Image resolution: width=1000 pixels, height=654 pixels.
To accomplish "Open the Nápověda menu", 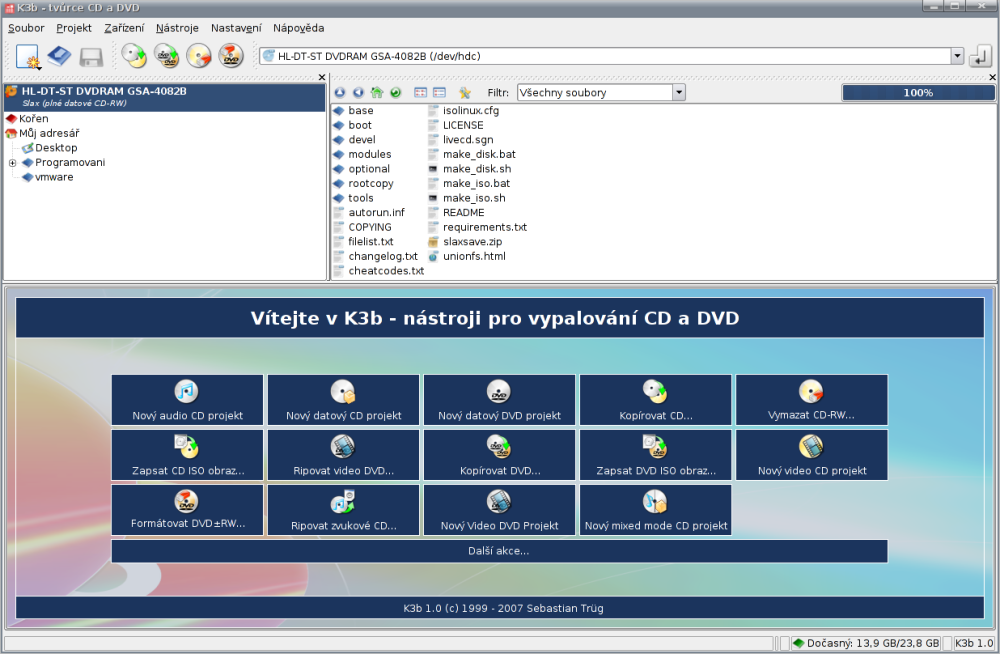I will point(298,28).
